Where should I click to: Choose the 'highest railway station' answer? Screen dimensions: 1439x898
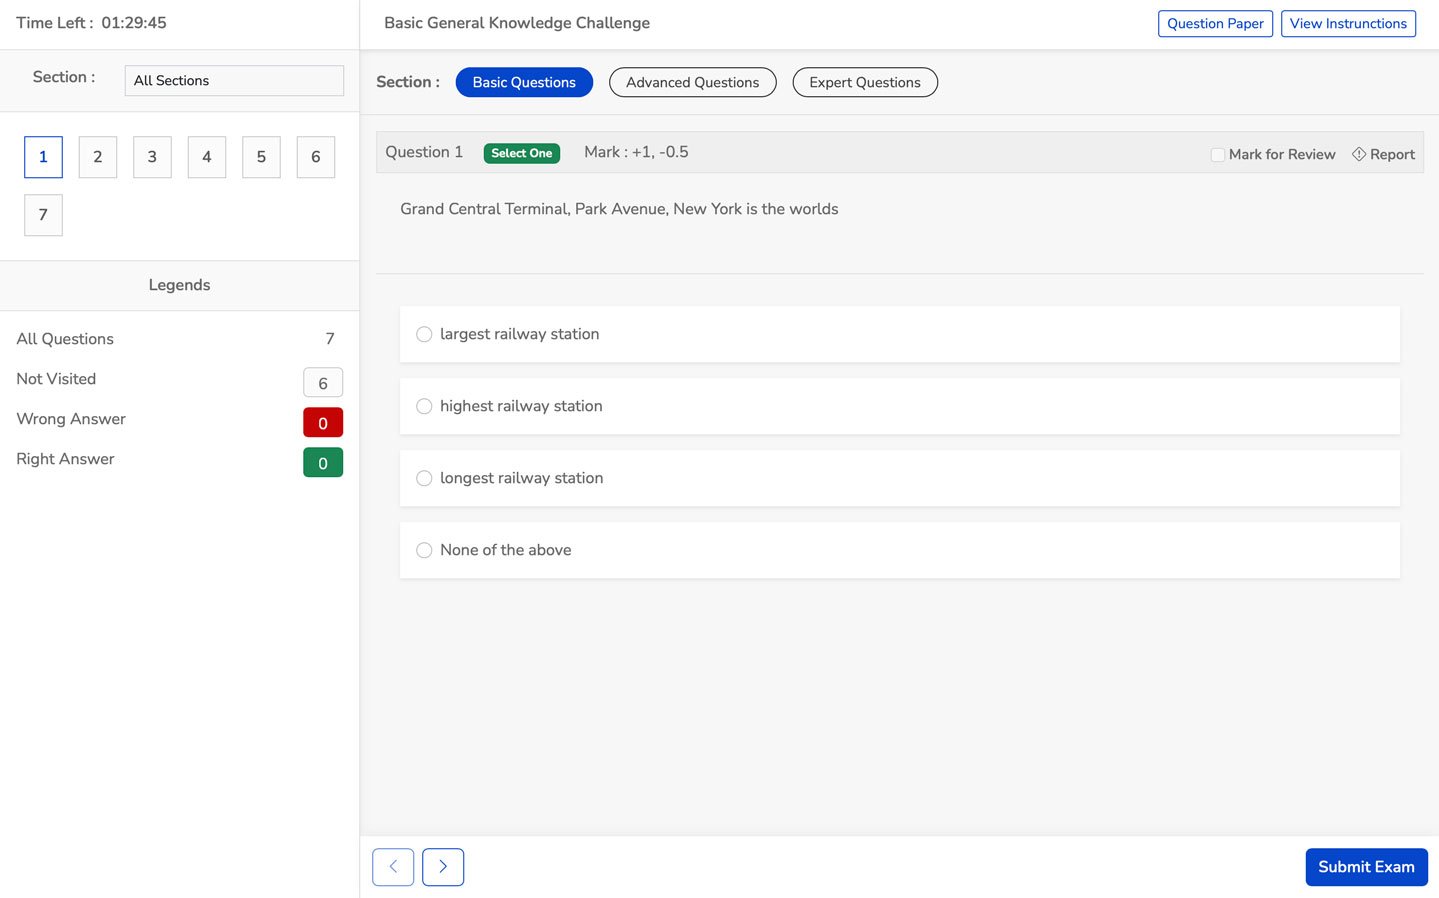point(424,406)
